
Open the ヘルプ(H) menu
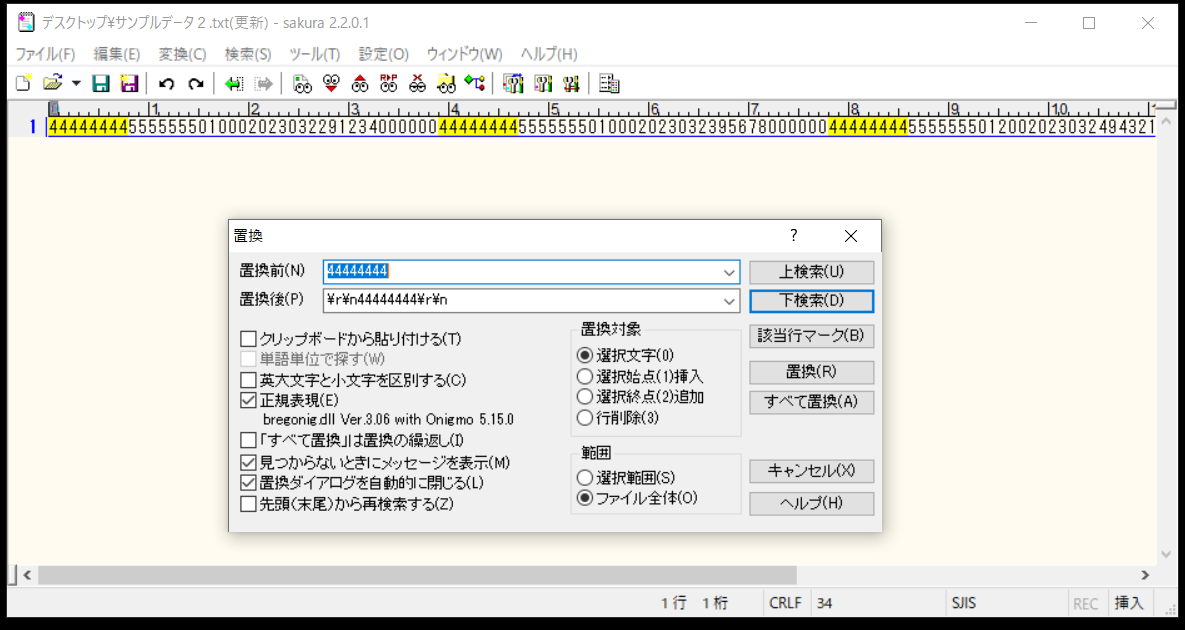tap(549, 54)
